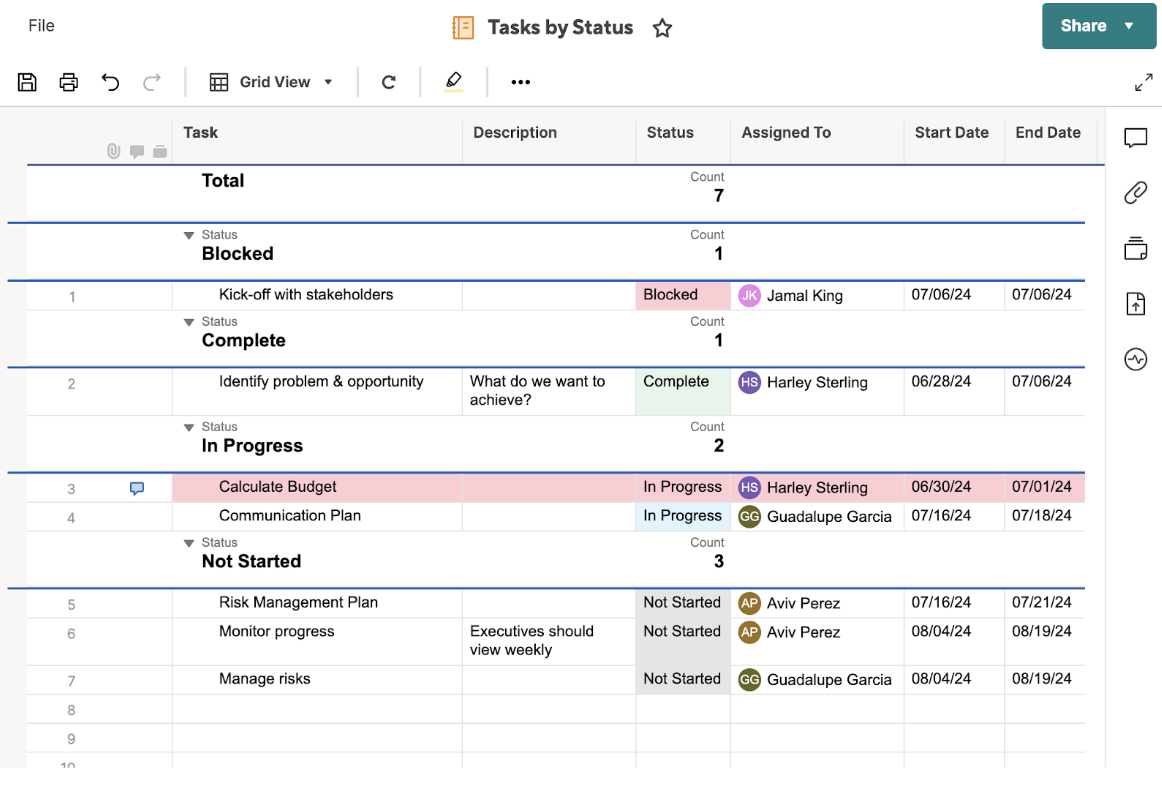Viewport: 1162px width, 790px height.
Task: Refresh the sheet
Action: point(389,82)
